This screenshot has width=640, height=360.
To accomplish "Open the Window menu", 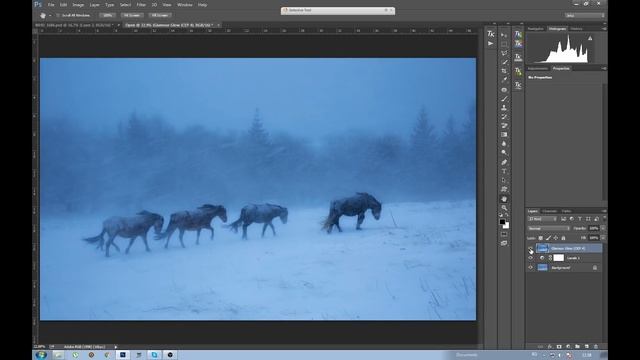I will point(184,5).
